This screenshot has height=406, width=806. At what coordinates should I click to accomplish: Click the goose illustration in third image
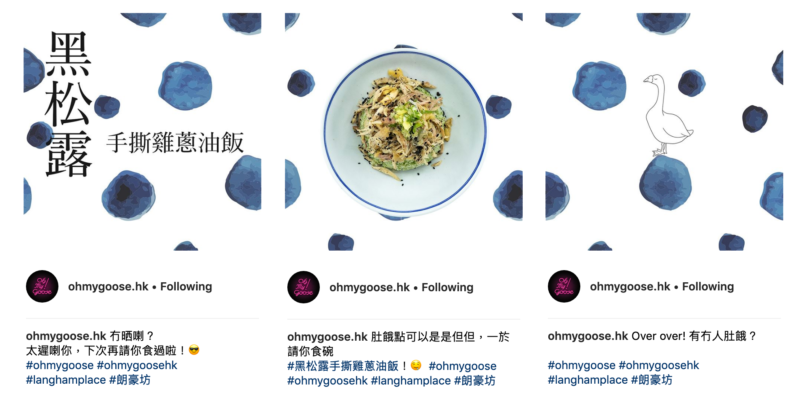(667, 115)
